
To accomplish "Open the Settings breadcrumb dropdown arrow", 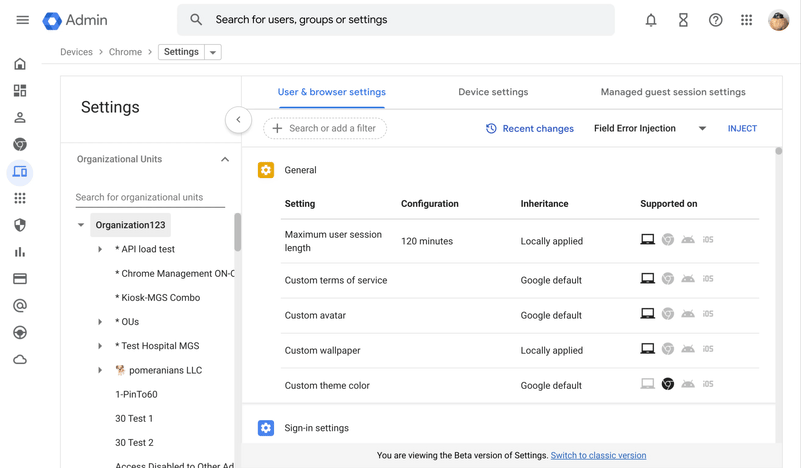I will (213, 52).
